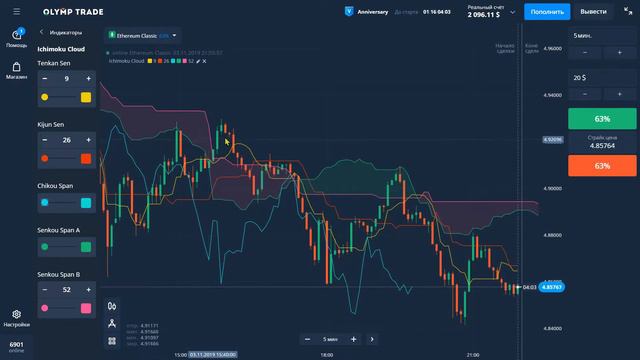Open the Settings gear
This screenshot has width=640, height=360.
tap(16, 318)
